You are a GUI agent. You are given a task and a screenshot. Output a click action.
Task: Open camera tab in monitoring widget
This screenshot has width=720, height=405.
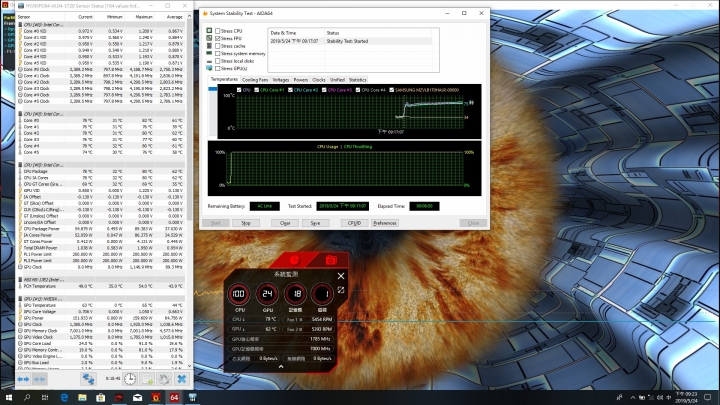(331, 260)
